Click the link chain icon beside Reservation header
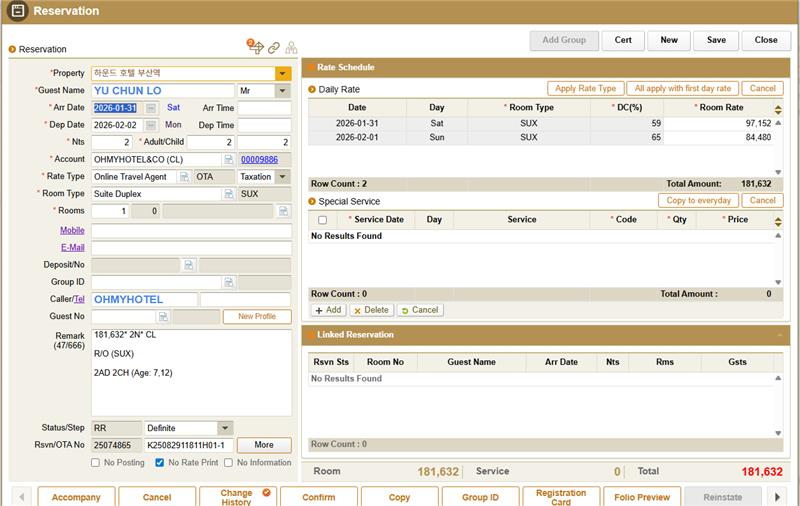This screenshot has height=506, width=800. click(x=273, y=48)
